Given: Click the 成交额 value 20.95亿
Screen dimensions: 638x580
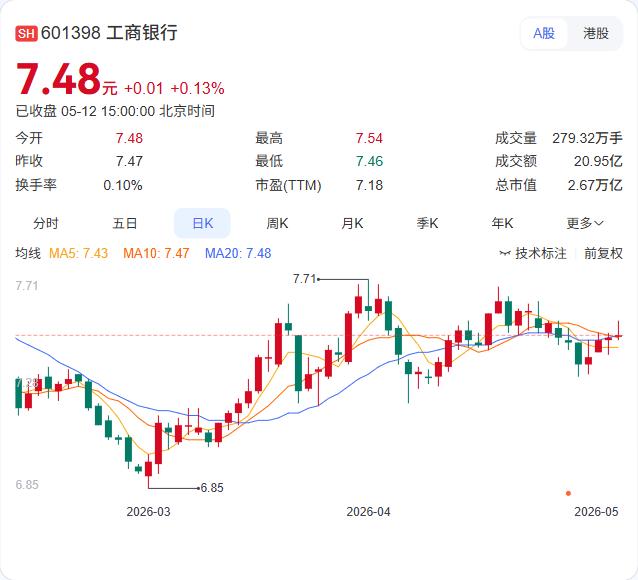Looking at the screenshot, I should pyautogui.click(x=598, y=161).
